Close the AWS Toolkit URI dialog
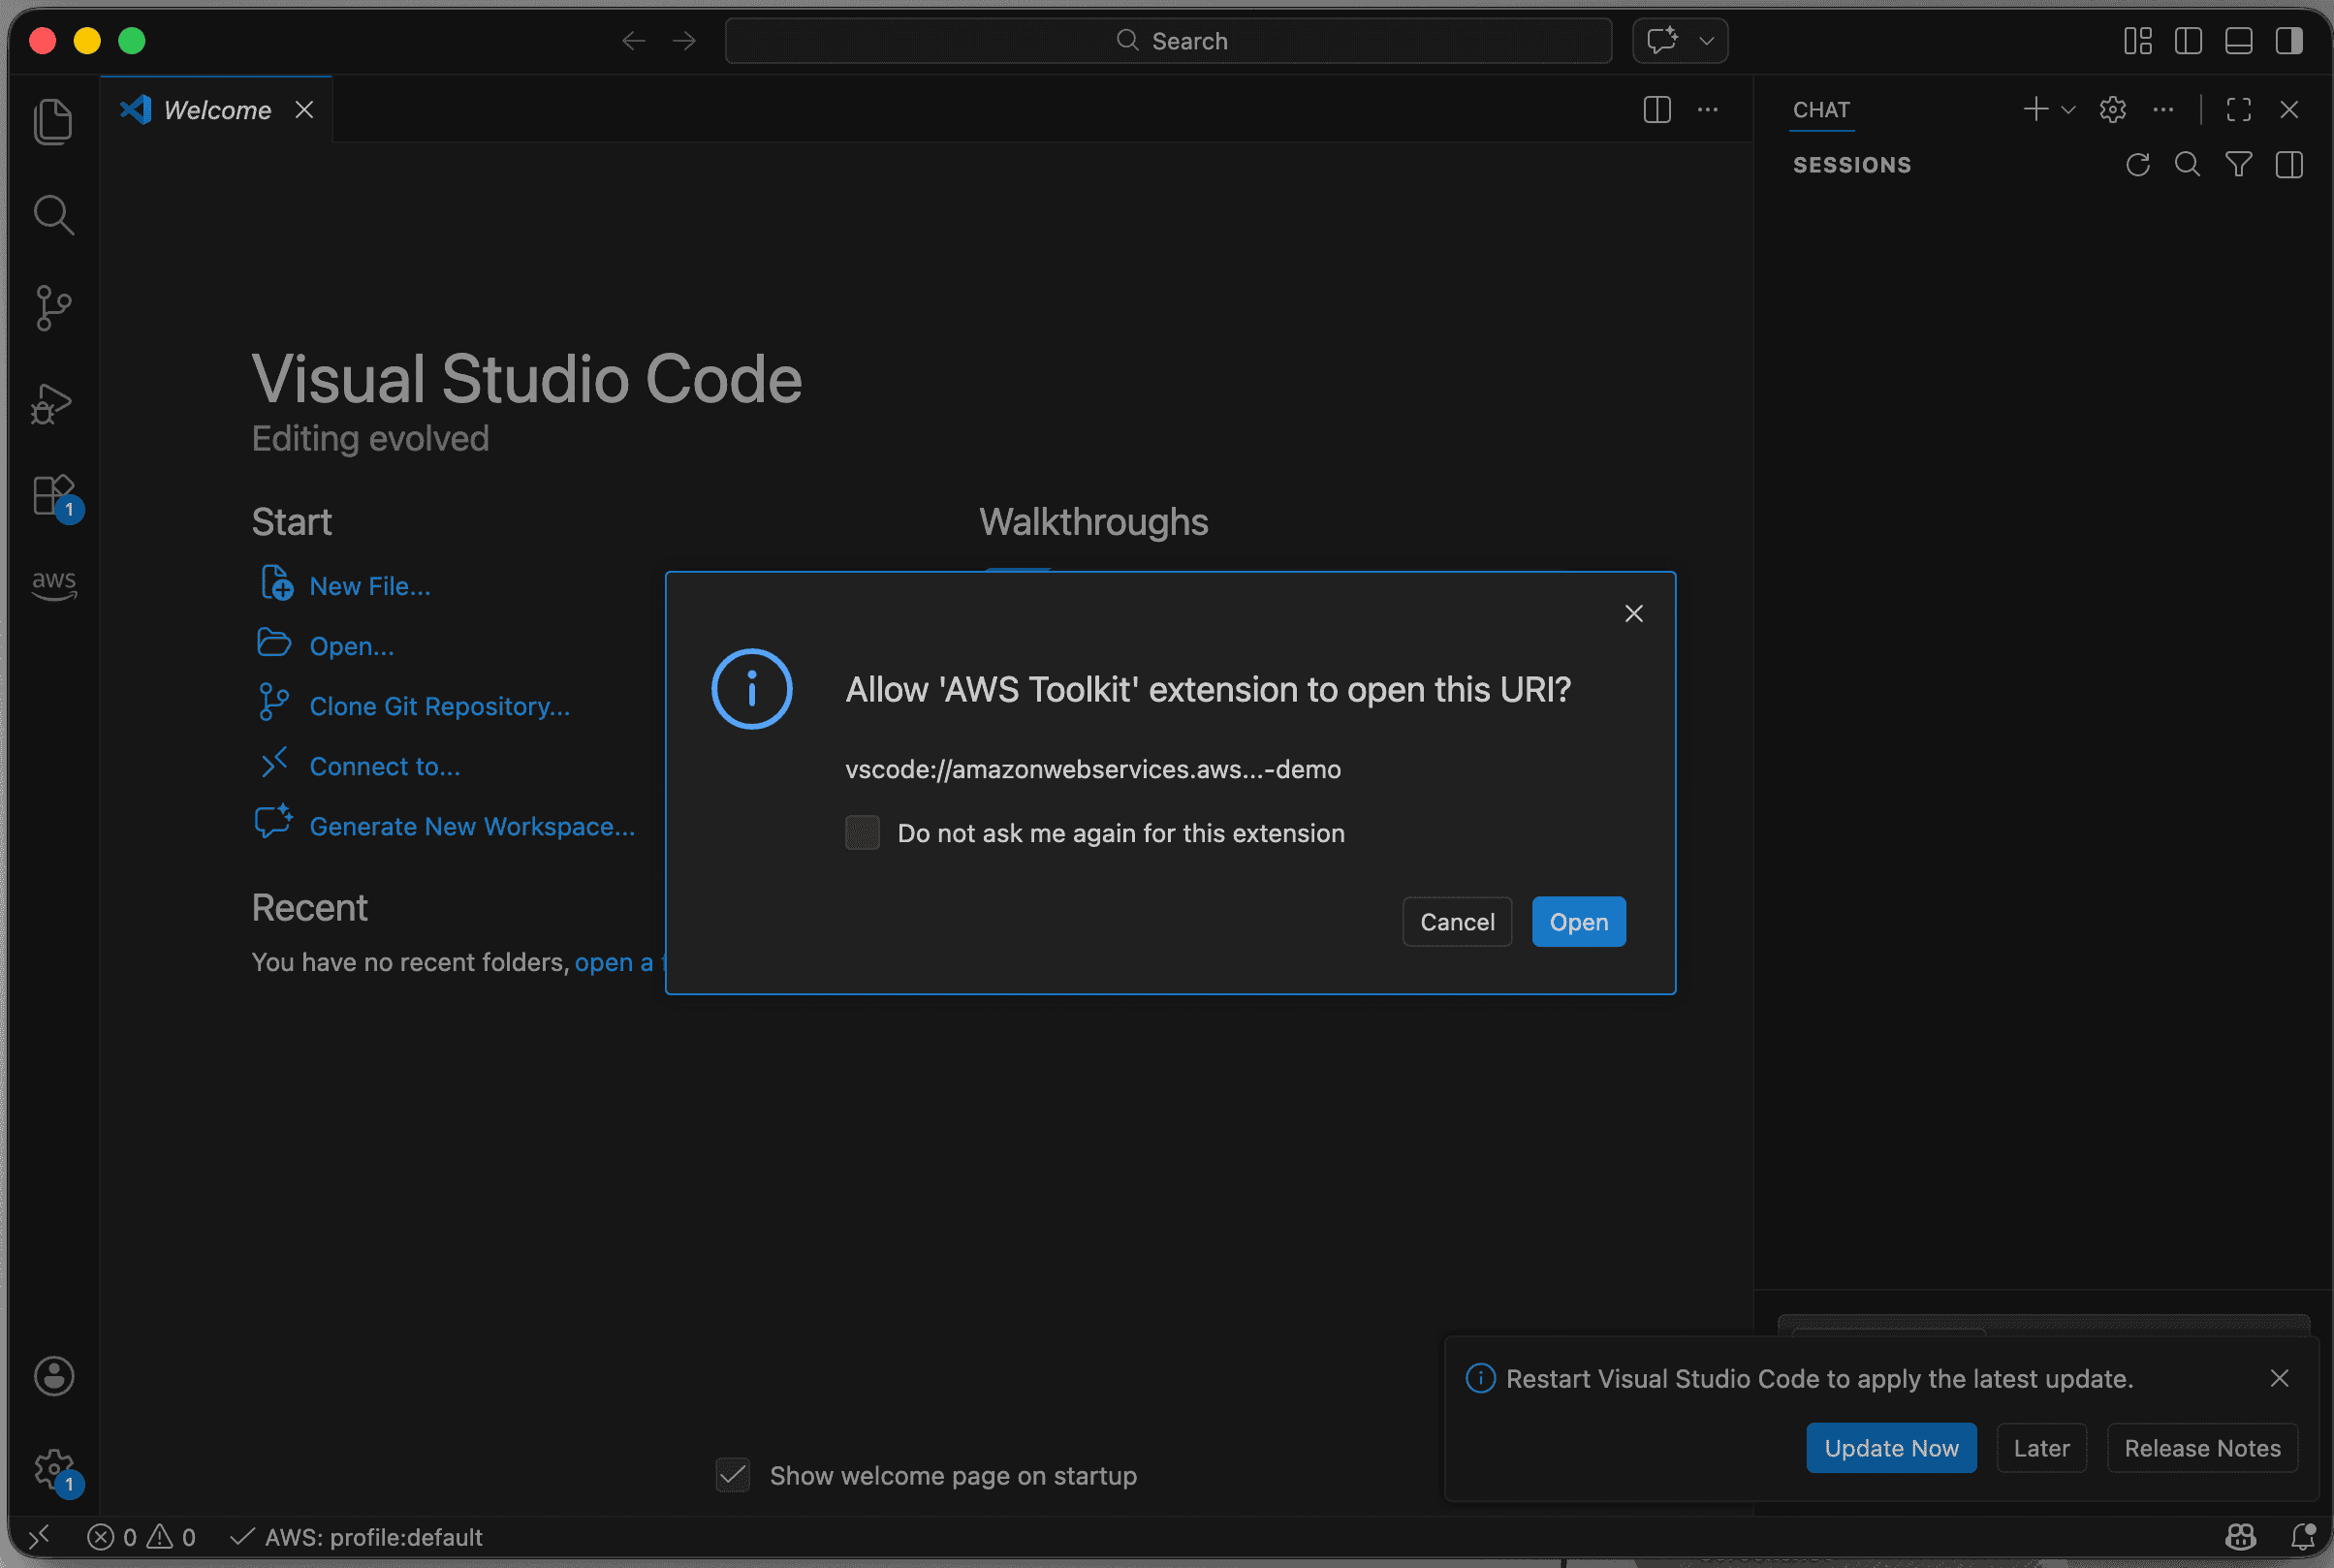The height and width of the screenshot is (1568, 2334). (x=1633, y=613)
